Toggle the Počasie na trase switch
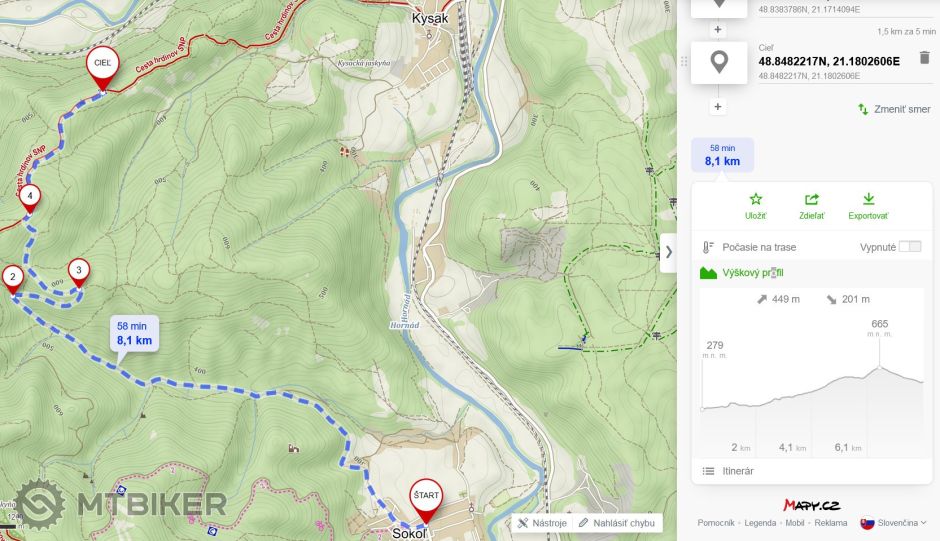The height and width of the screenshot is (541, 940). pos(909,247)
